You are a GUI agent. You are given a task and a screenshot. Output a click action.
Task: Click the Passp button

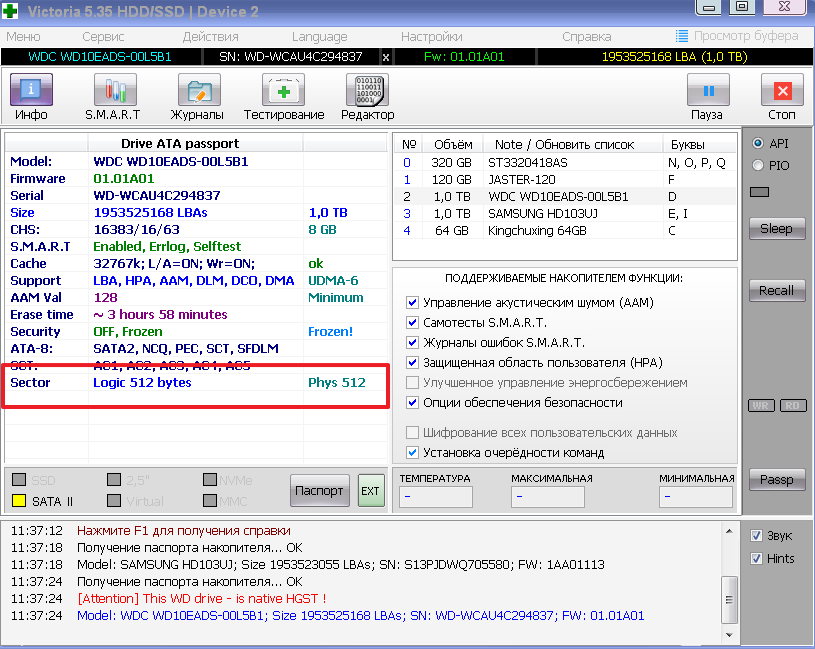tap(777, 480)
